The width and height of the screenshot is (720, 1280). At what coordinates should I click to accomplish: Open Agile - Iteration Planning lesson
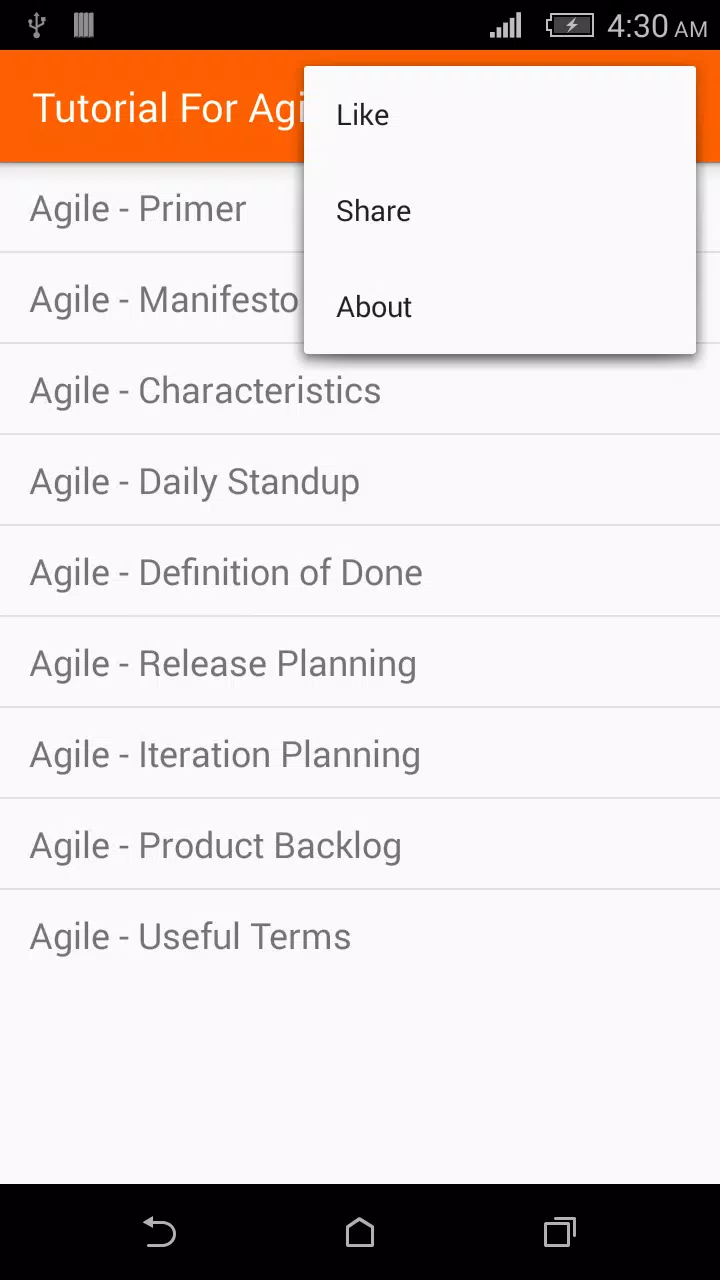click(x=360, y=753)
